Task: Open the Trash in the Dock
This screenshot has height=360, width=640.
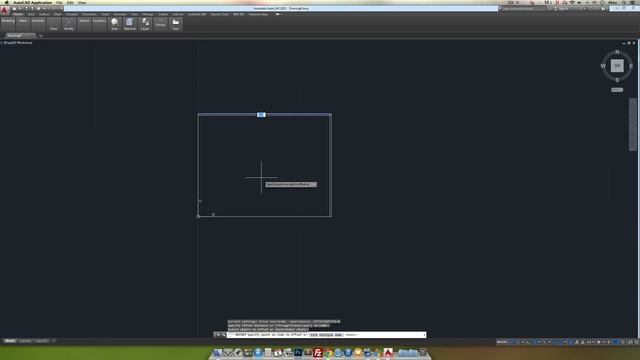Action: pyautogui.click(x=423, y=353)
